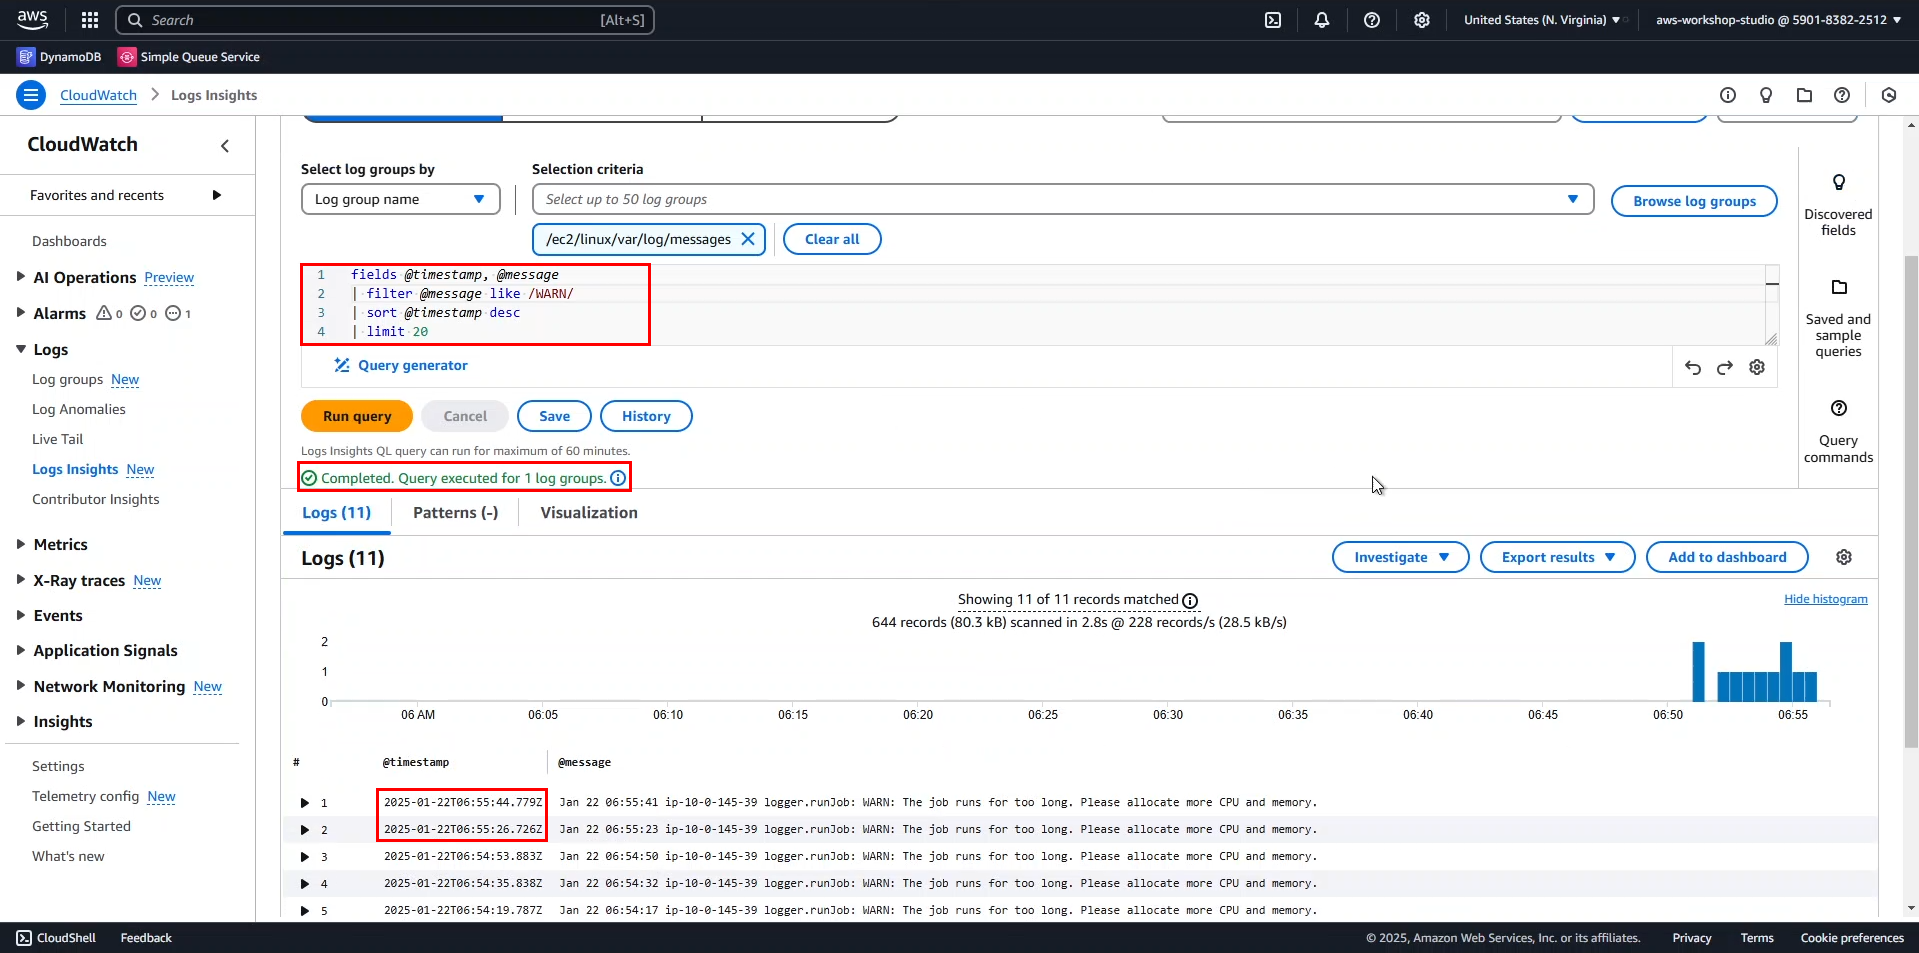
Task: Click the lightbulb icon in breadcrumb bar
Action: click(1766, 95)
